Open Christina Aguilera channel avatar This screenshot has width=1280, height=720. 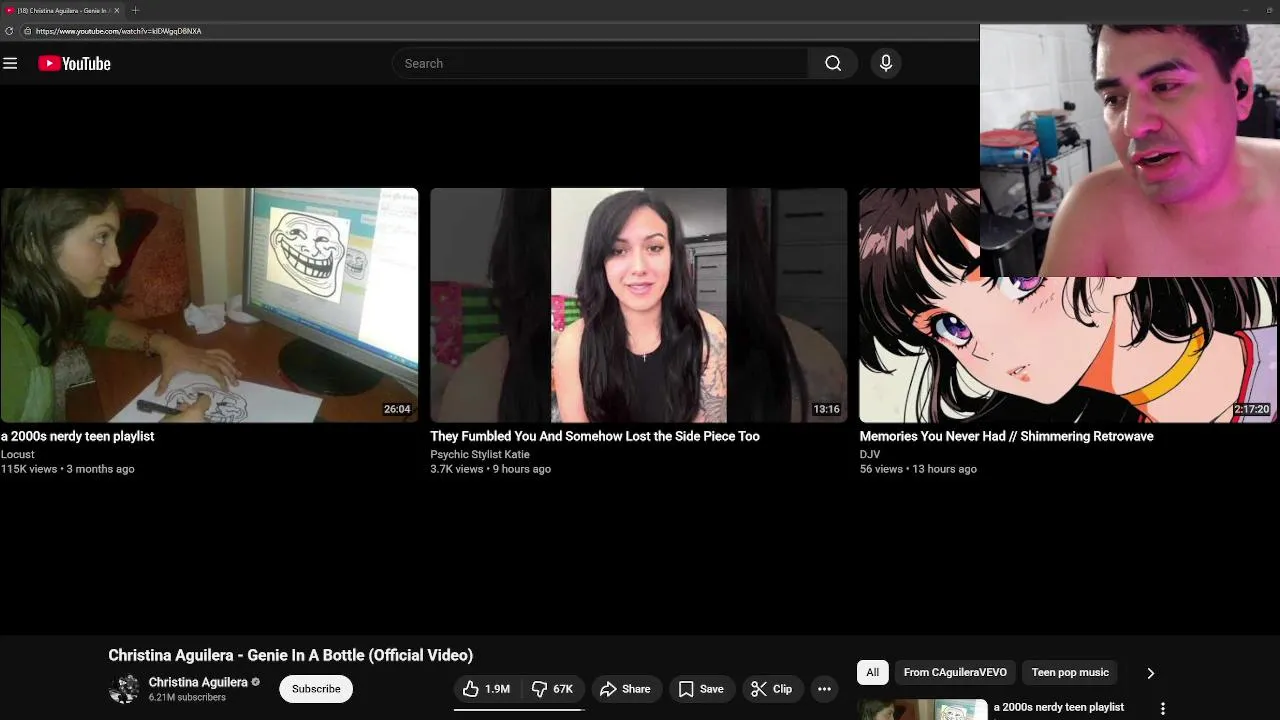coord(124,689)
